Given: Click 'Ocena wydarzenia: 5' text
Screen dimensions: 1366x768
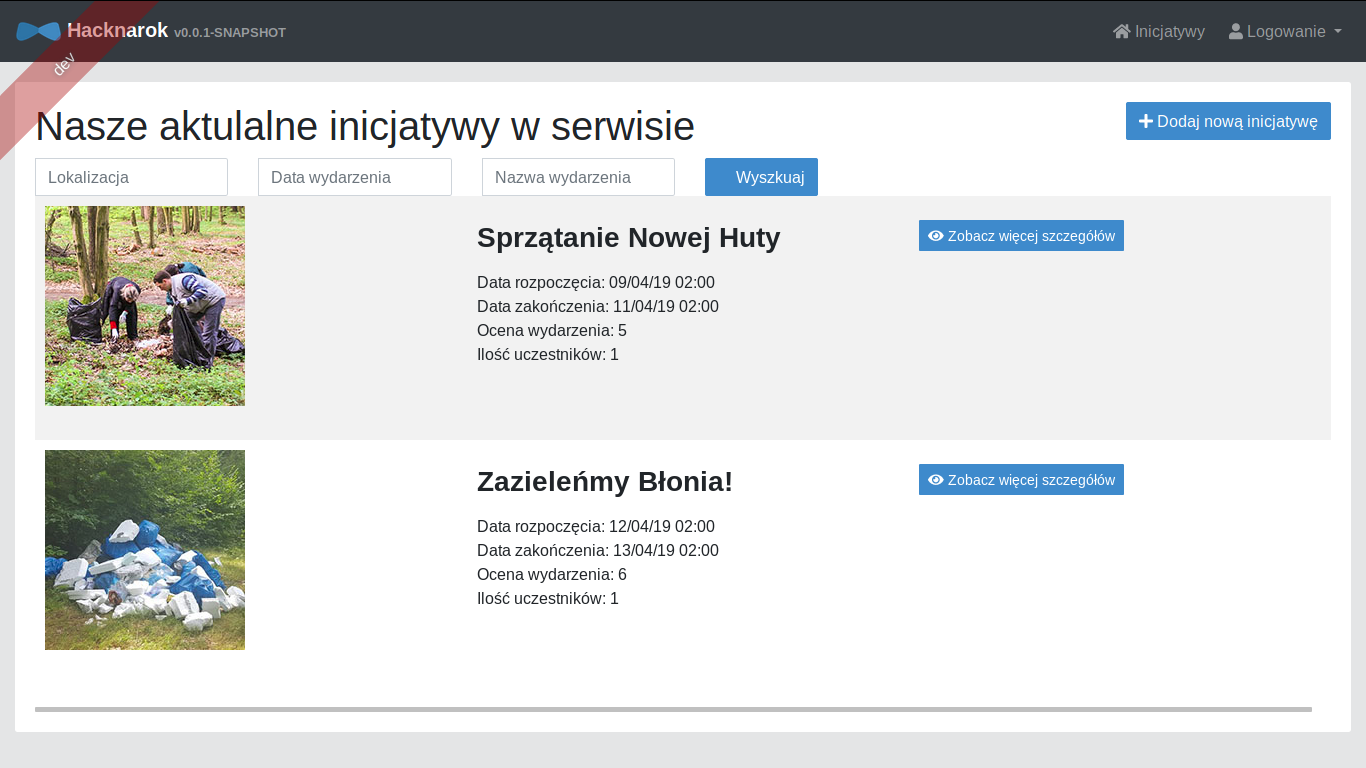Looking at the screenshot, I should pyautogui.click(x=552, y=331).
